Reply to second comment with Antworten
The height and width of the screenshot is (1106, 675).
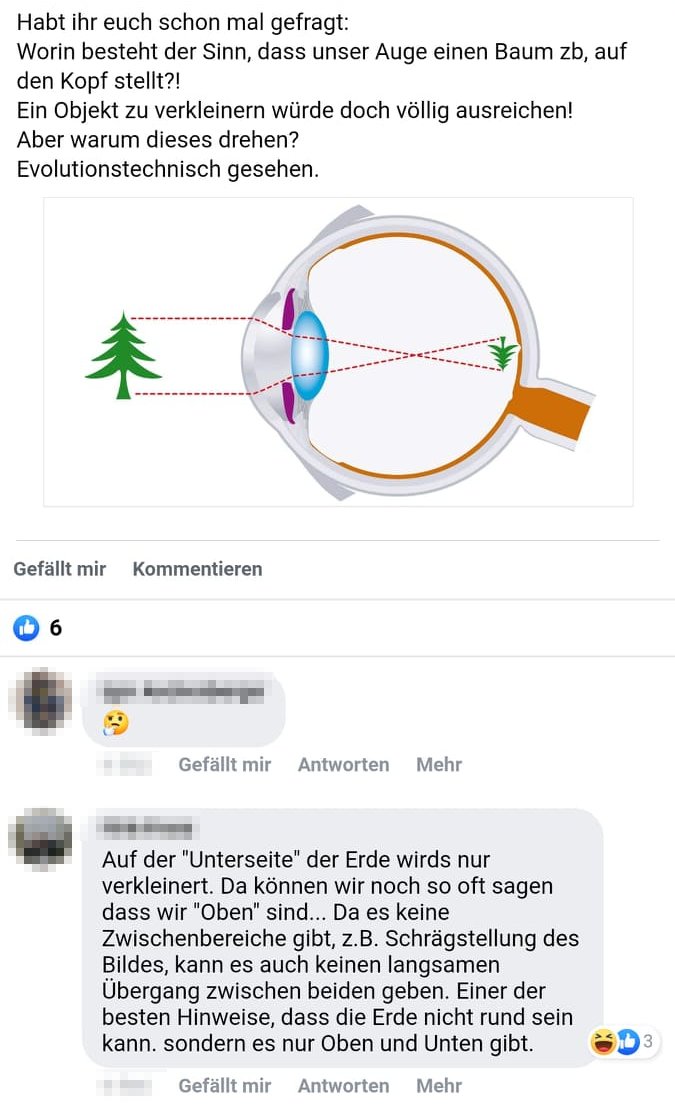[343, 1086]
